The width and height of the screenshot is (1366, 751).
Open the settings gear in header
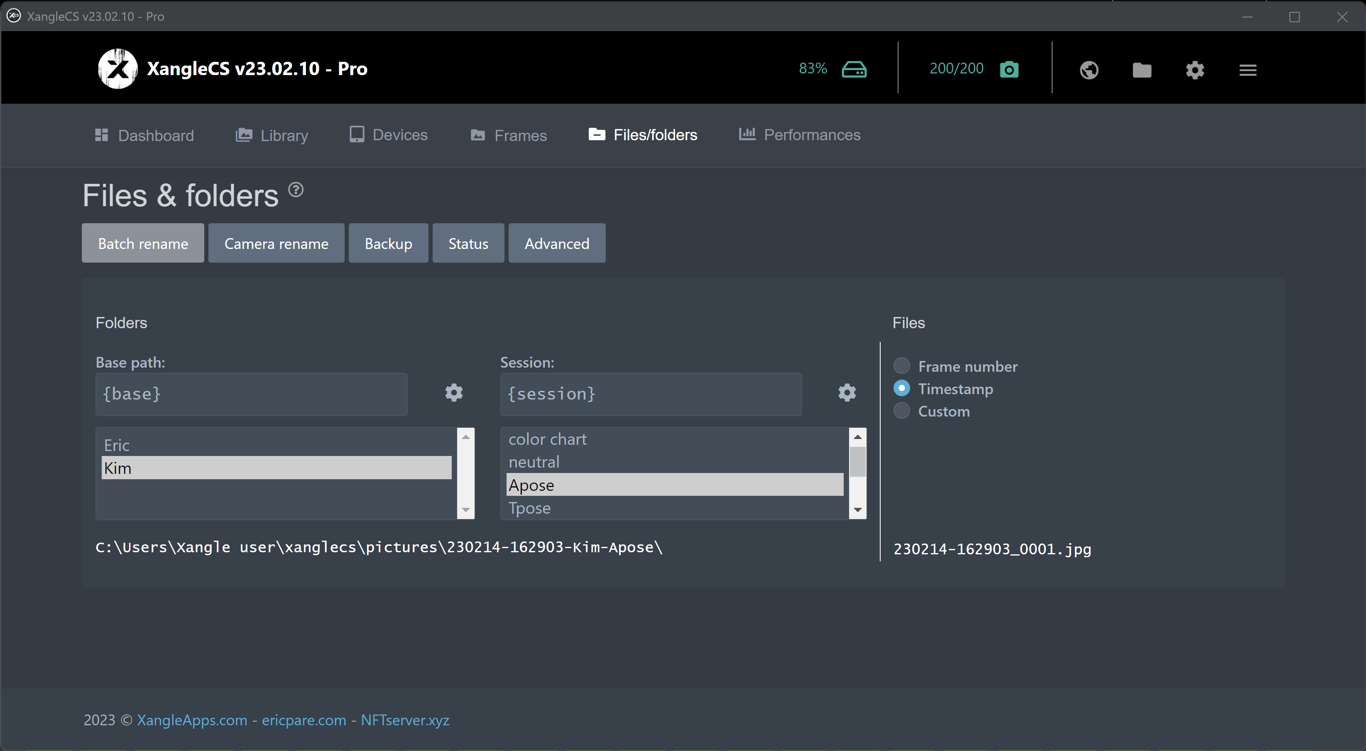point(1195,70)
